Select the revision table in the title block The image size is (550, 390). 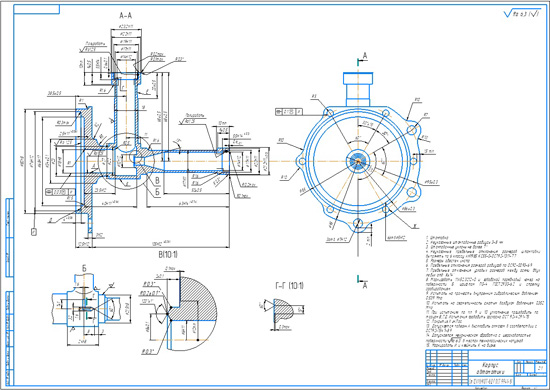[x=447, y=368]
